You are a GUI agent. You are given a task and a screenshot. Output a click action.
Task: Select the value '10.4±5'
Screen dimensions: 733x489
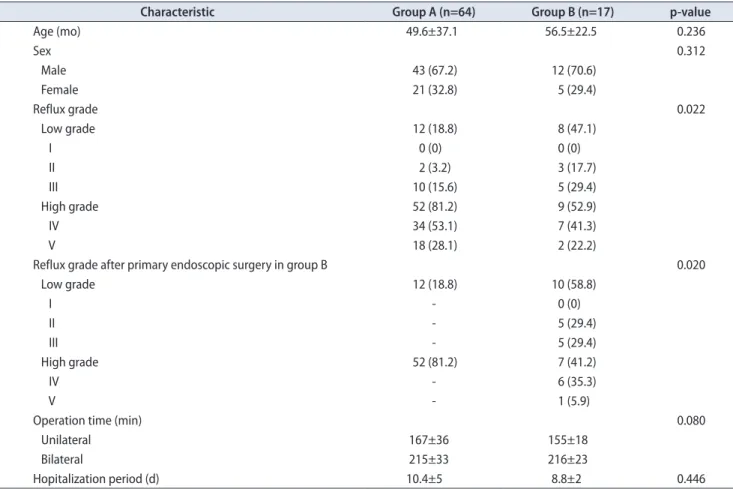pyautogui.click(x=424, y=479)
